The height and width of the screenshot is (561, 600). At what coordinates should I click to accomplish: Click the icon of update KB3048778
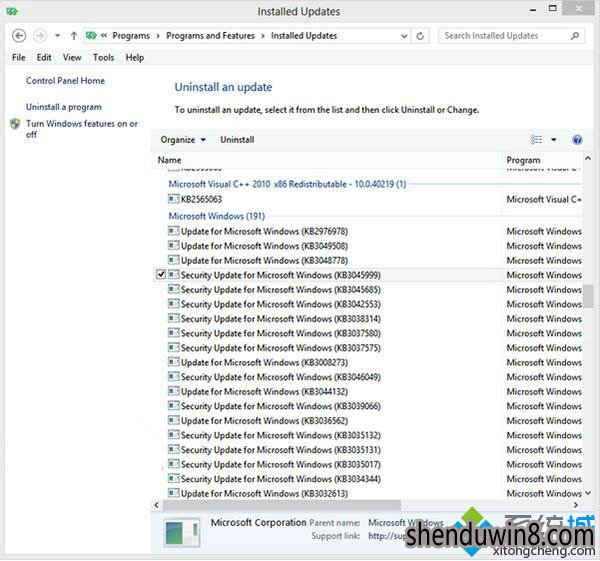click(x=174, y=260)
